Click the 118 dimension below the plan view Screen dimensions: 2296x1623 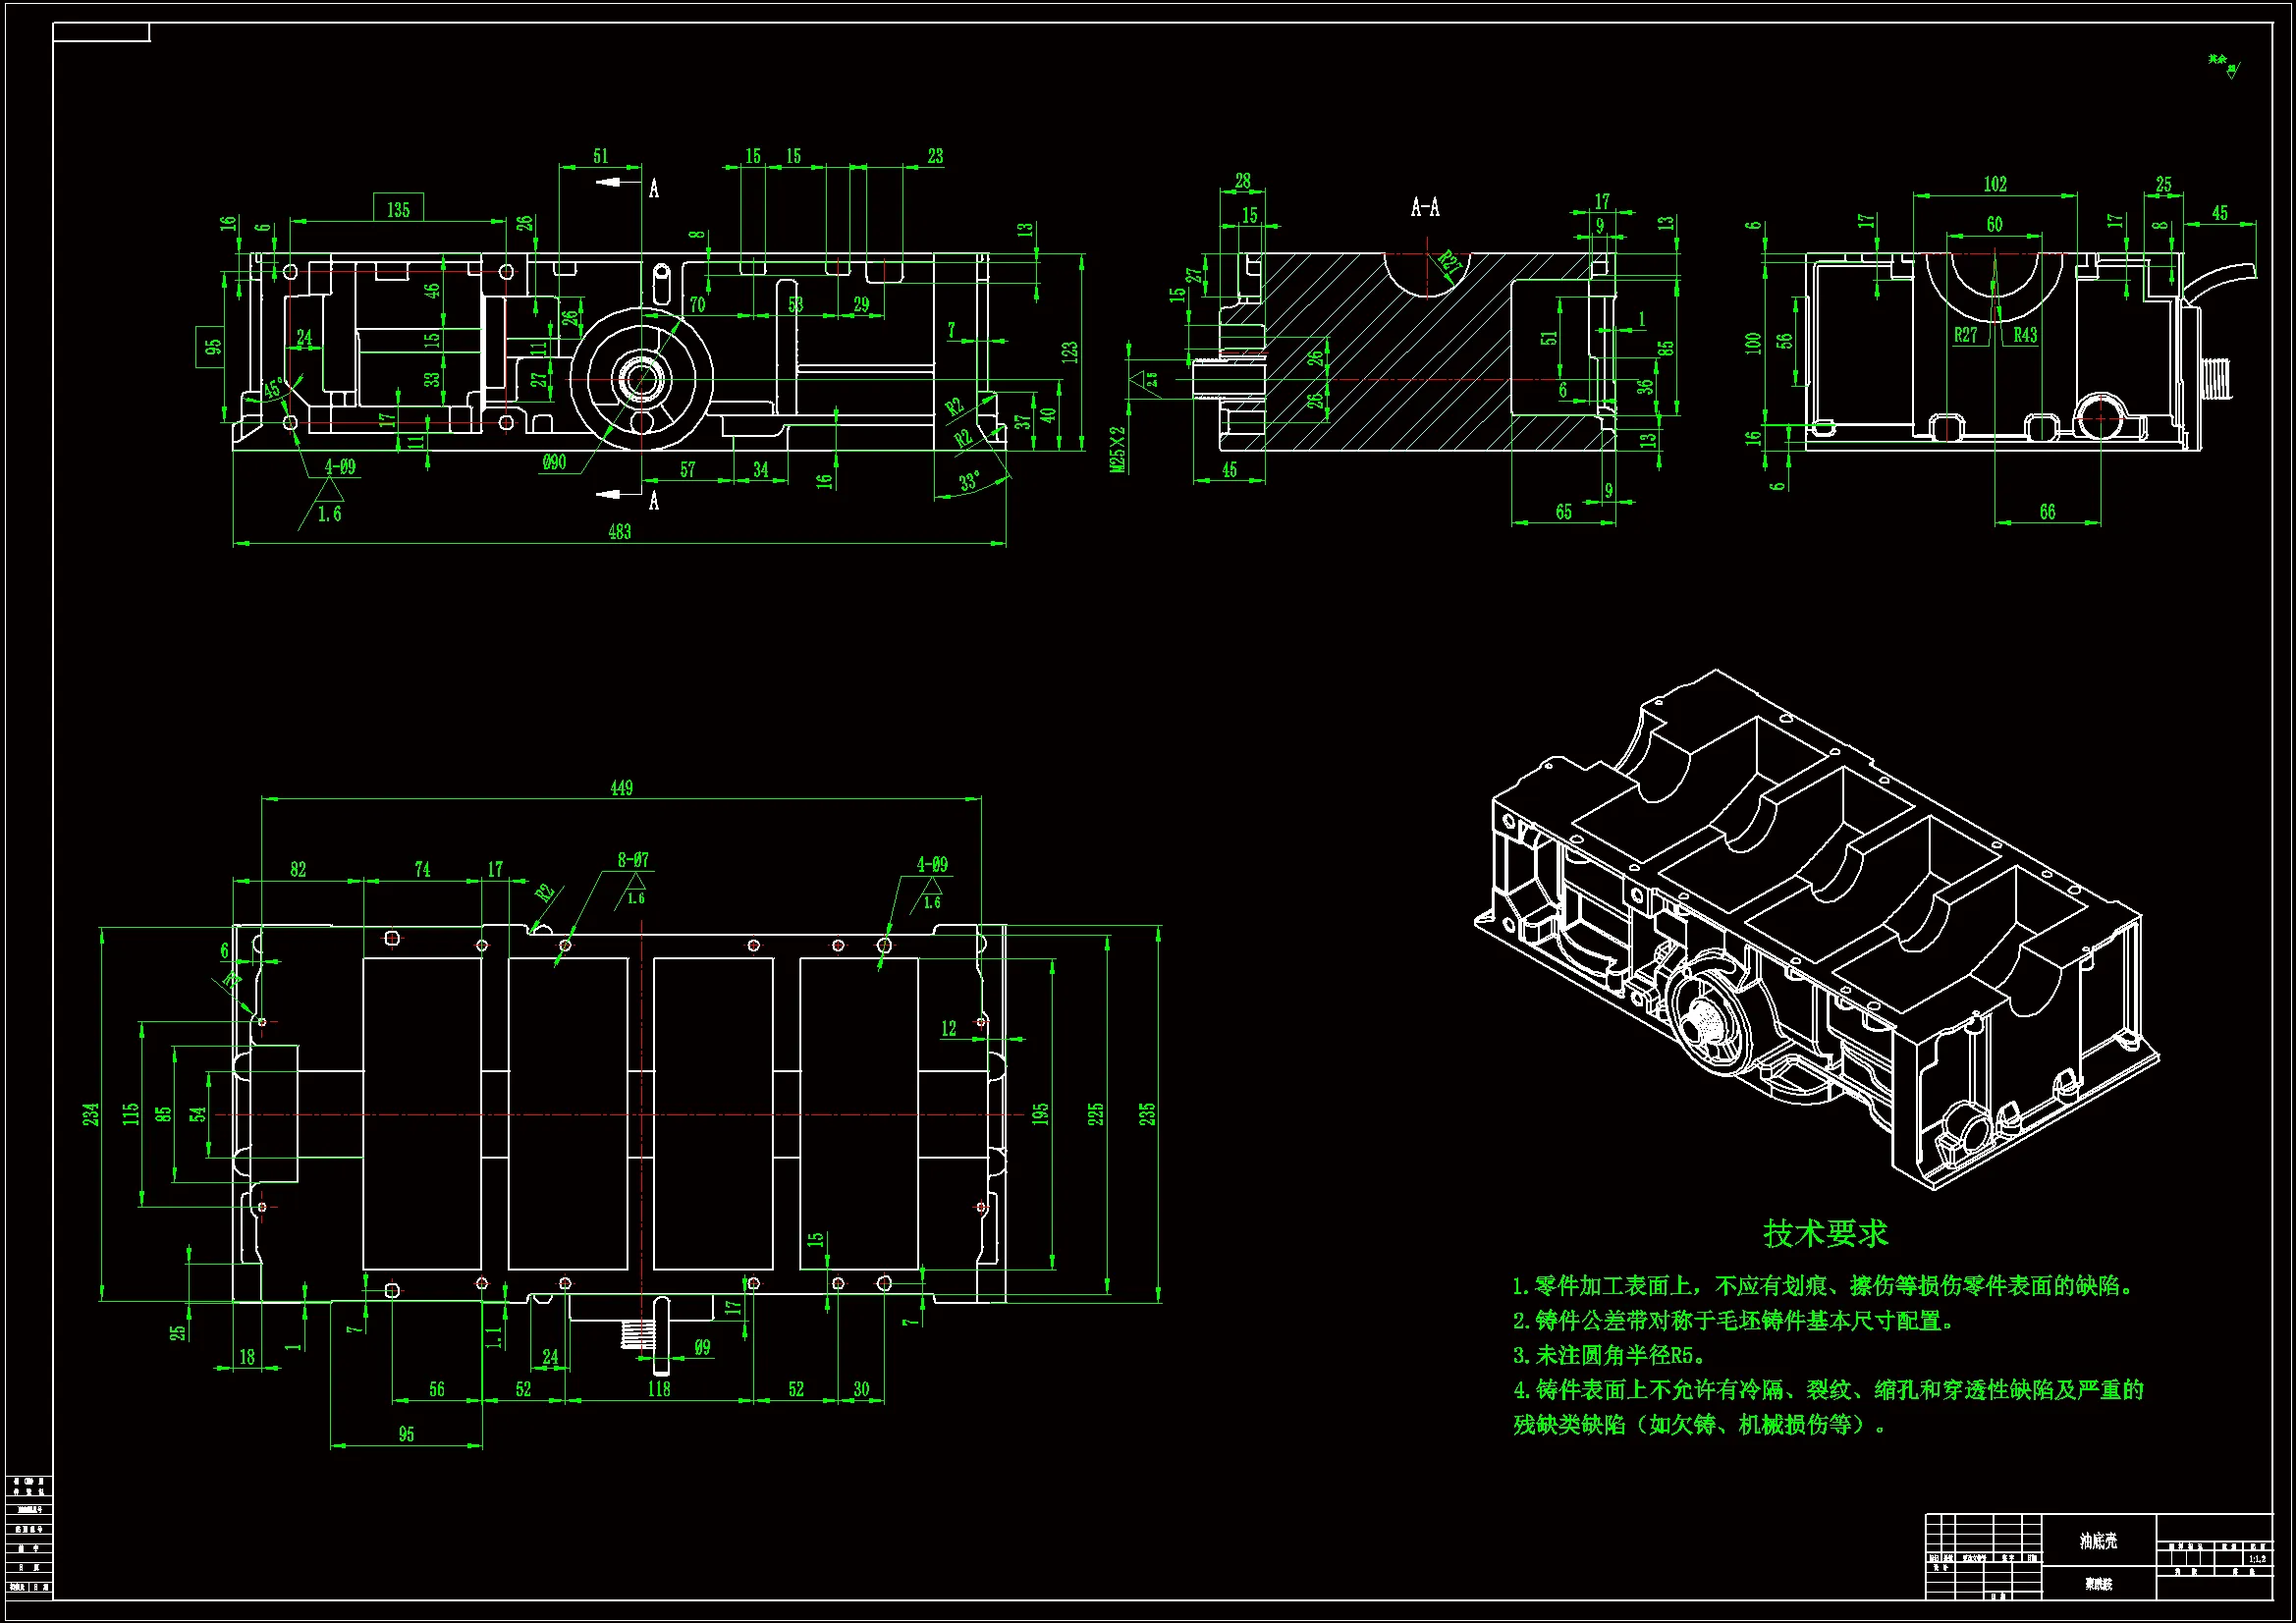point(659,1389)
